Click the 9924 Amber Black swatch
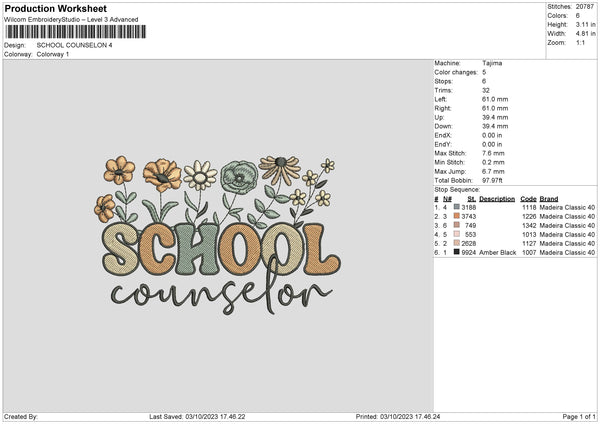This screenshot has height=424, width=600. 457,252
